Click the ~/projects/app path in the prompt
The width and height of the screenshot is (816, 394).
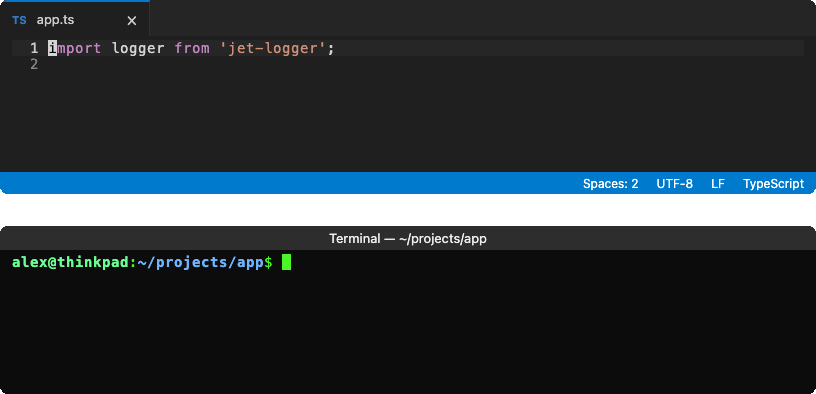coord(200,263)
